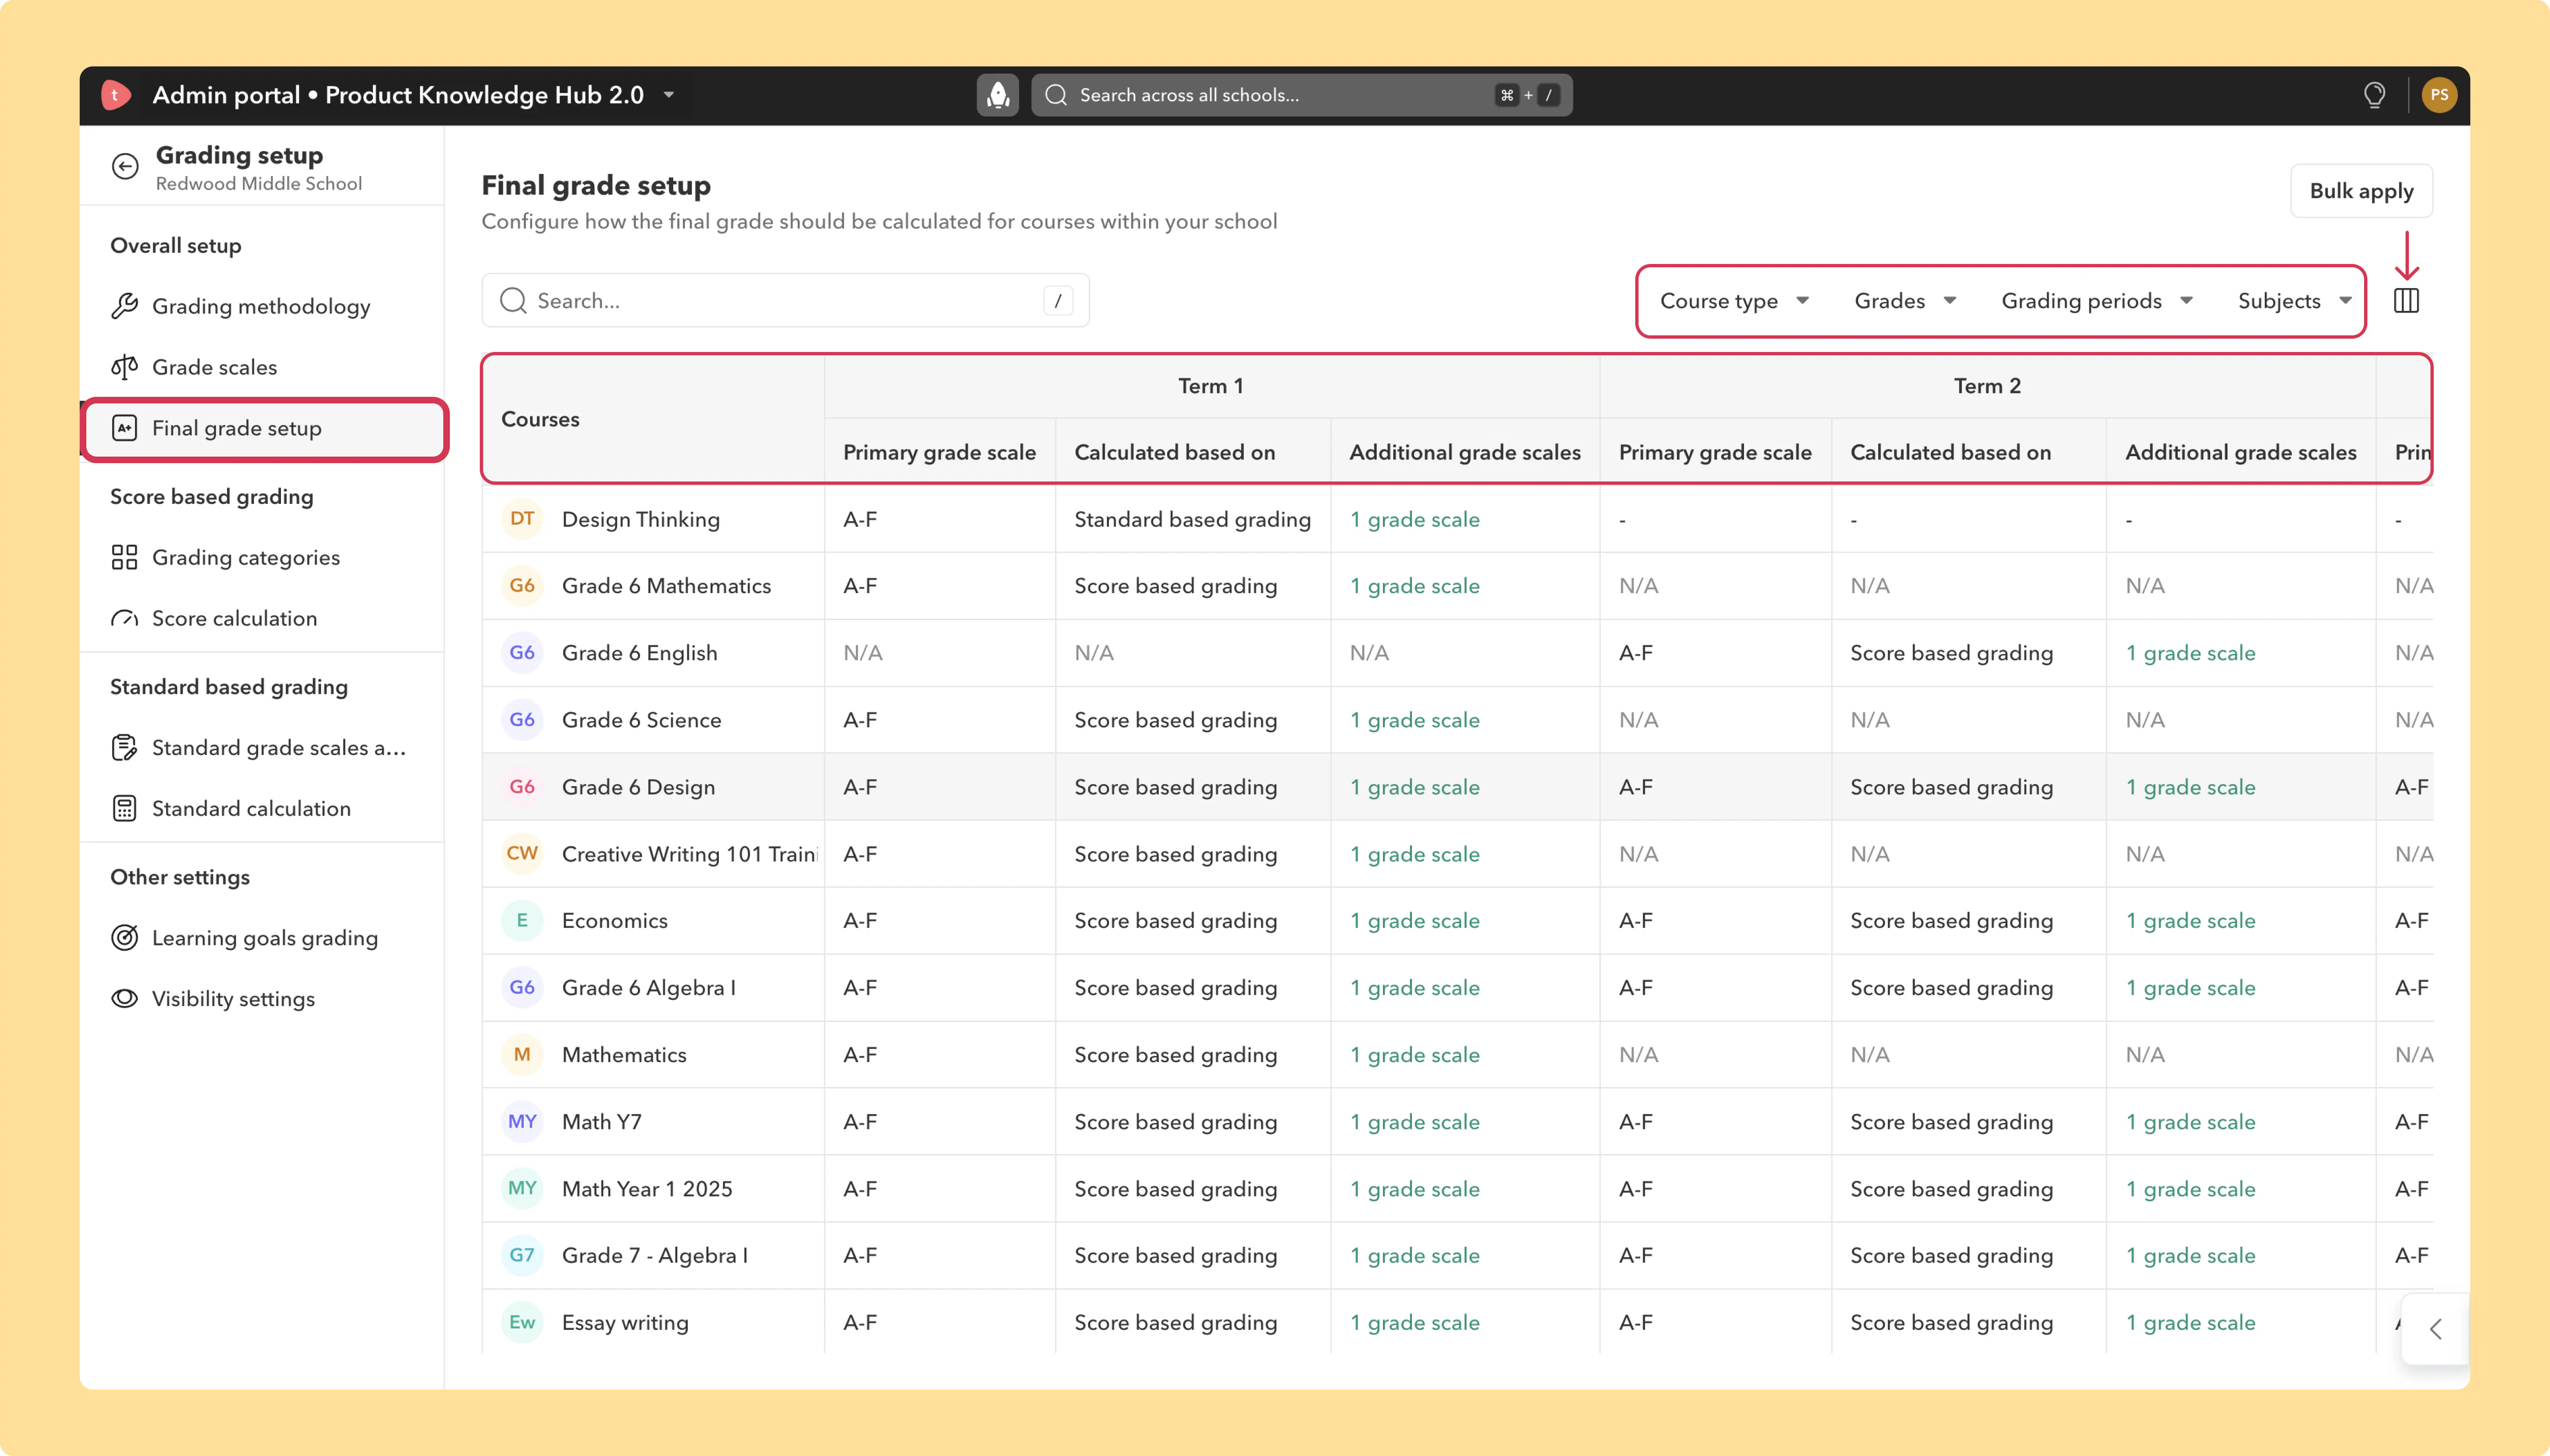The height and width of the screenshot is (1456, 2550).
Task: Click the G6 avatar for Grade 6 Science
Action: click(522, 720)
